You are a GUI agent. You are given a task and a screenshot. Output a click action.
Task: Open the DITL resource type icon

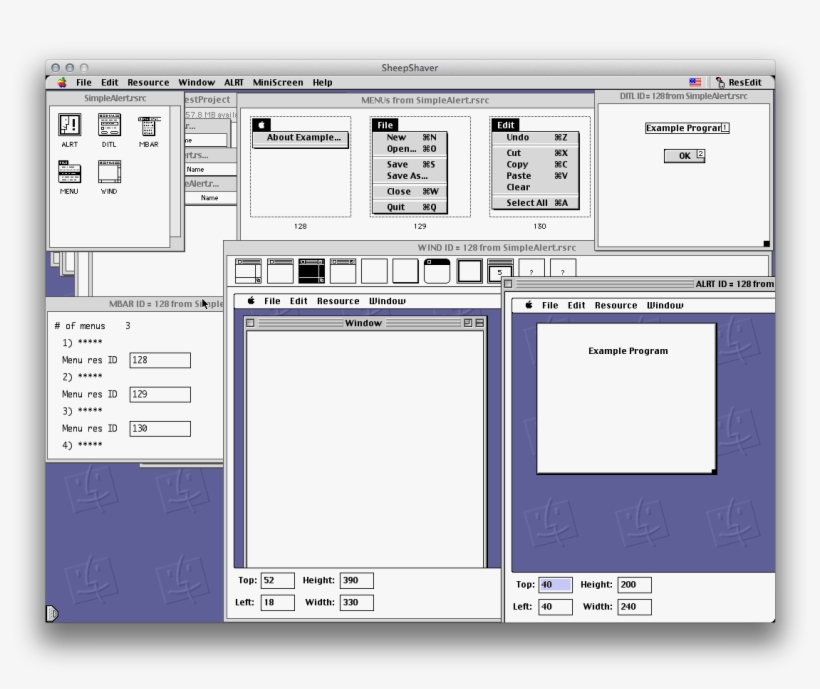tap(108, 123)
